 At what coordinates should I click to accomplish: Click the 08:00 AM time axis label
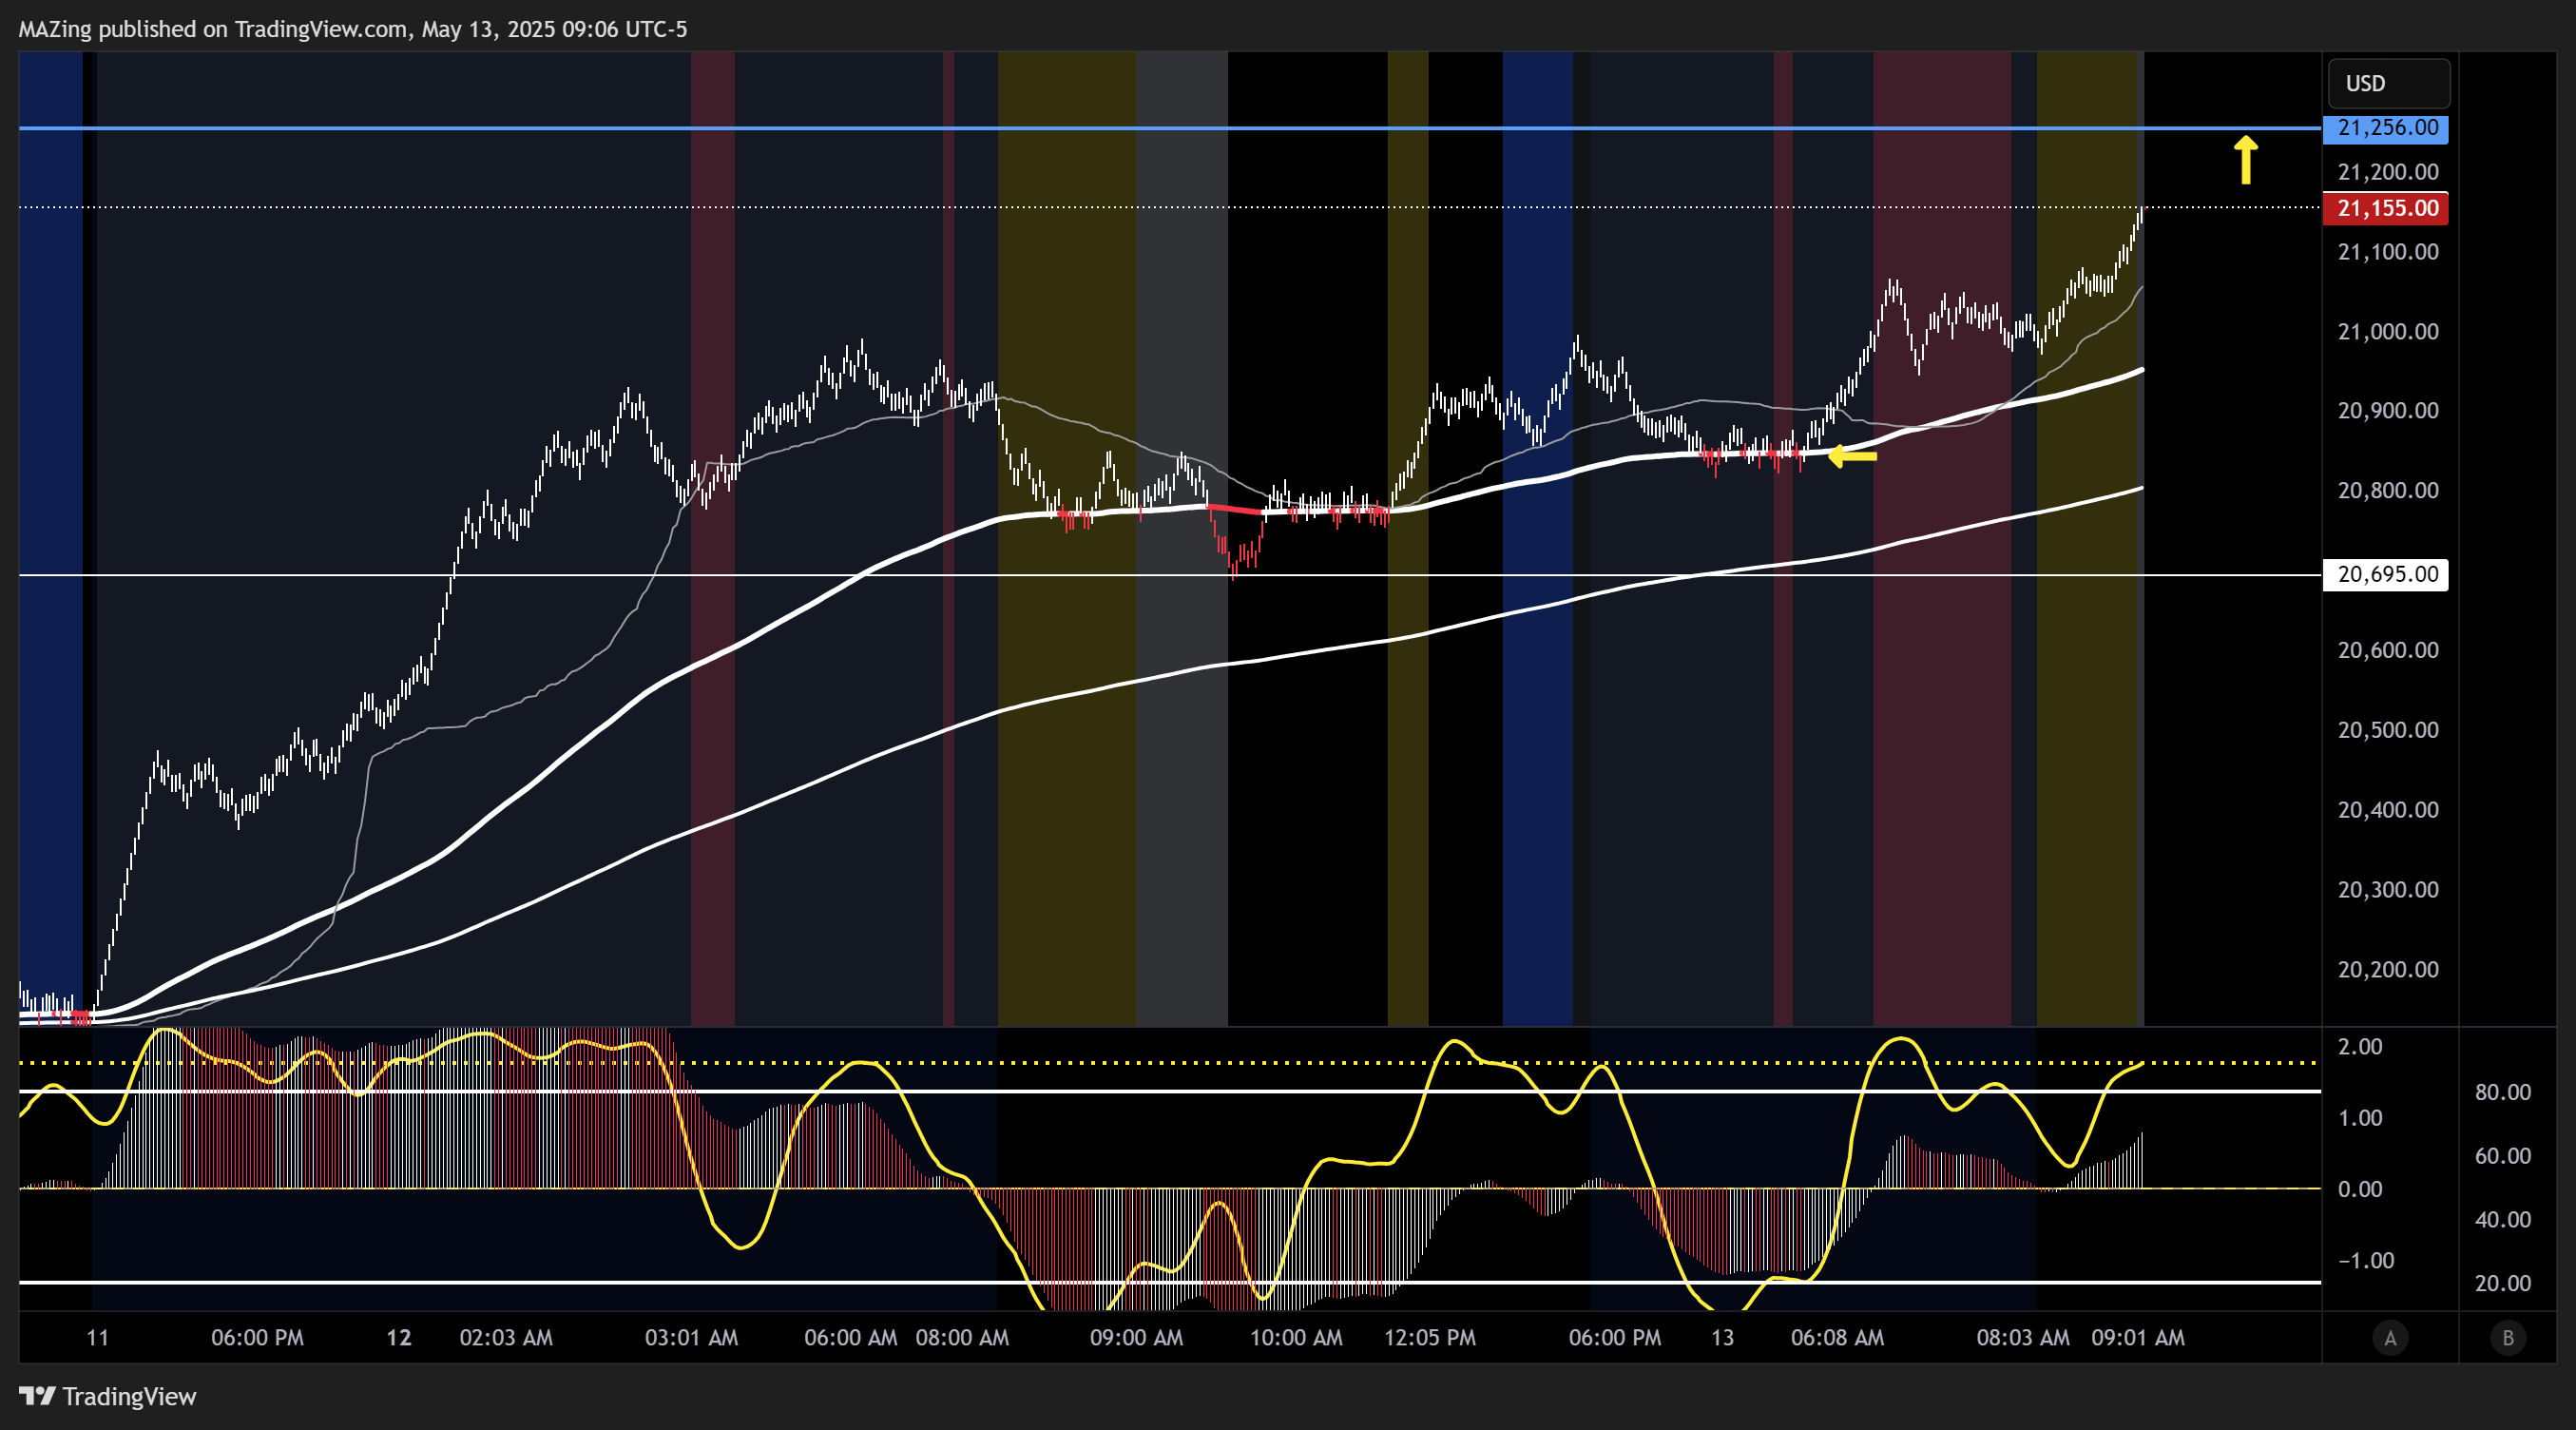pyautogui.click(x=962, y=1338)
